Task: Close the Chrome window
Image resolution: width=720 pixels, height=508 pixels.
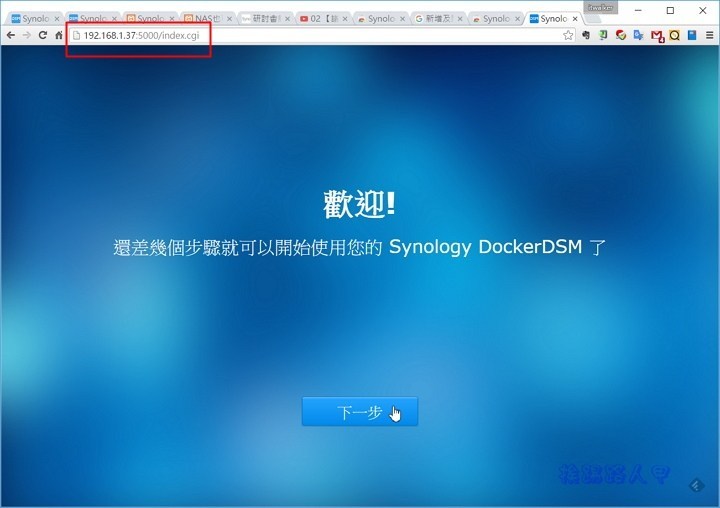Action: (x=703, y=10)
